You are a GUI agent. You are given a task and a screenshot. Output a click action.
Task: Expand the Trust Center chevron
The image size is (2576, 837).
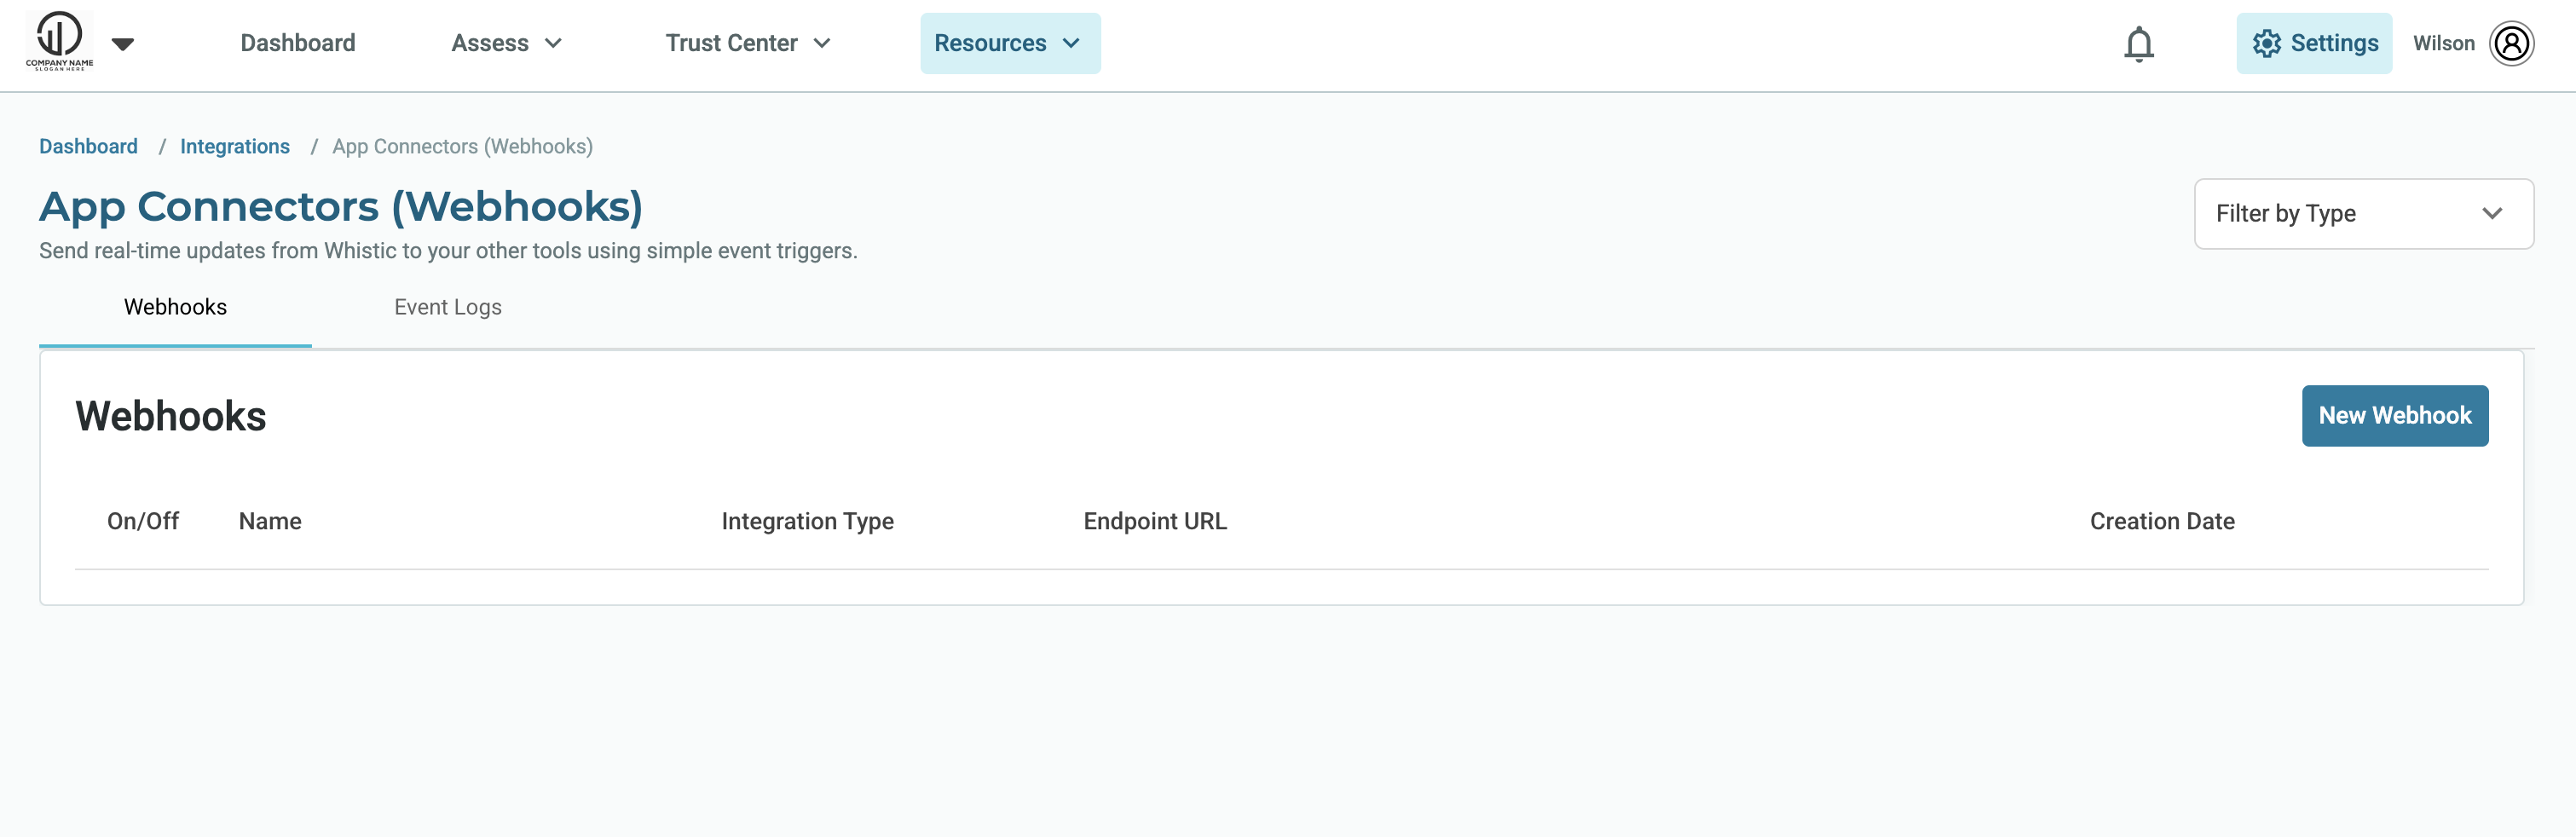[x=822, y=43]
